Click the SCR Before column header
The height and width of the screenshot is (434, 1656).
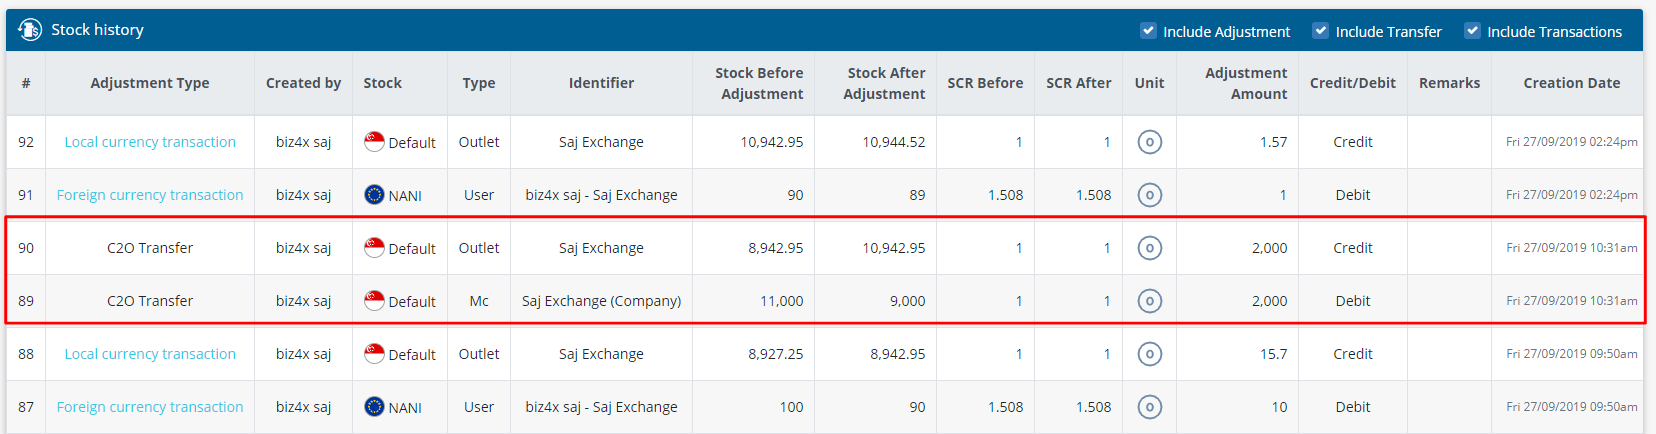click(x=985, y=83)
